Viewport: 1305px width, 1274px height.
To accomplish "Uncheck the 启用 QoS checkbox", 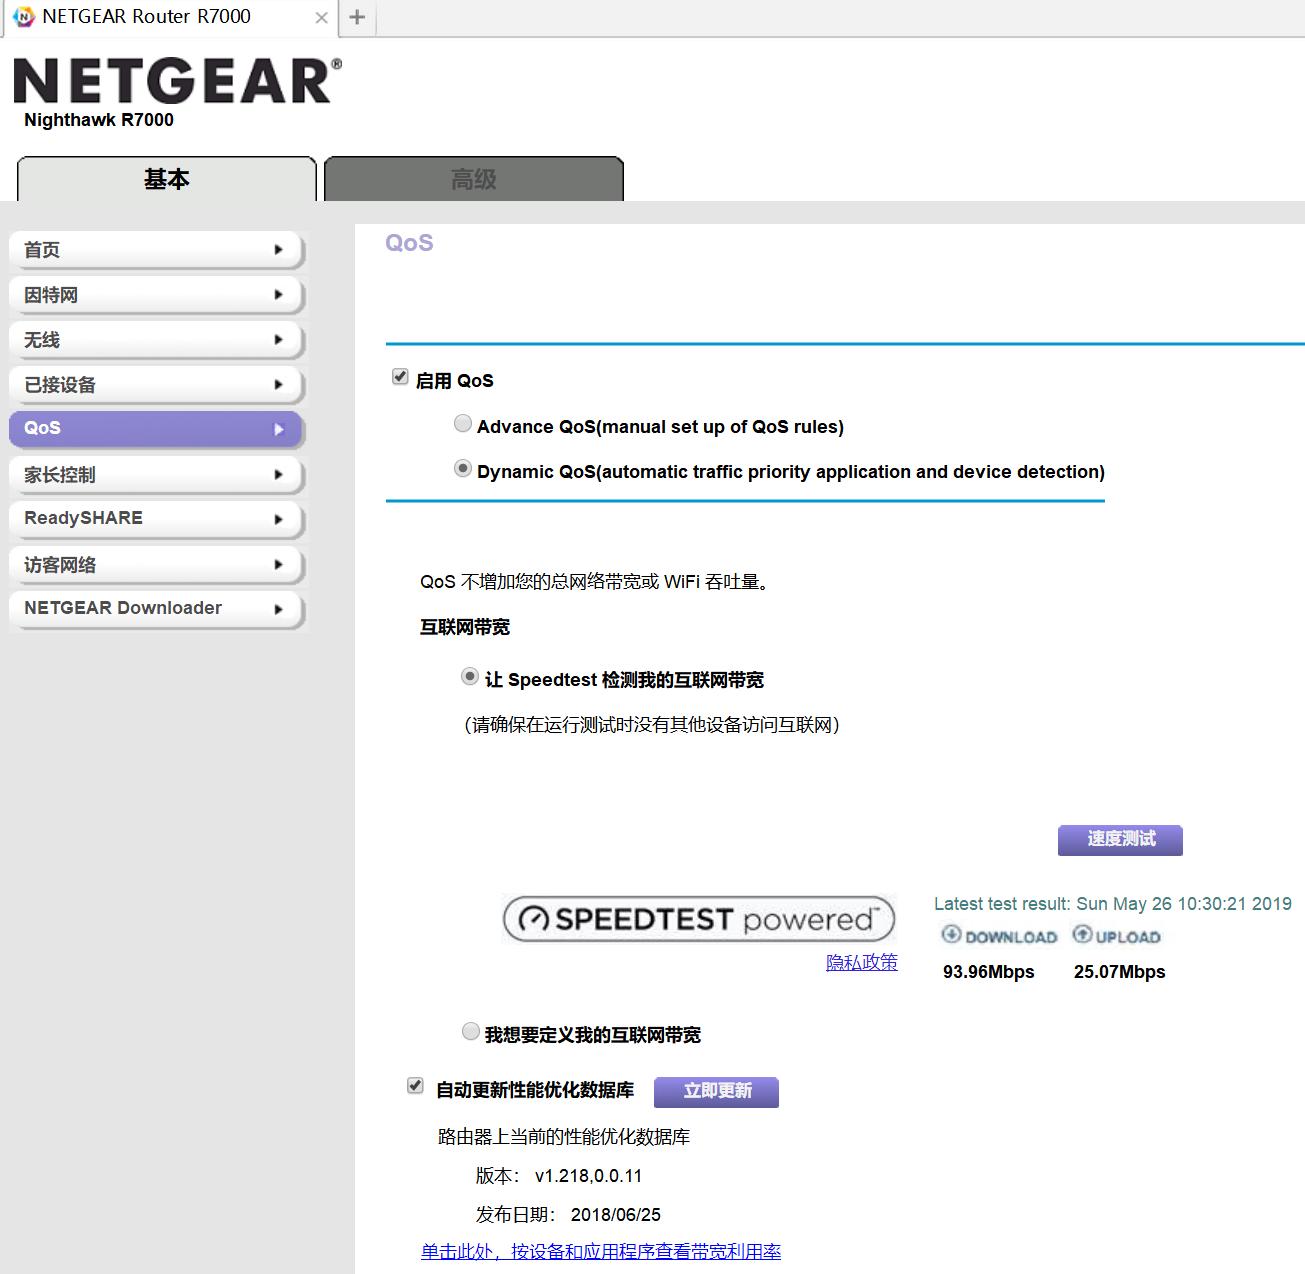I will [400, 377].
